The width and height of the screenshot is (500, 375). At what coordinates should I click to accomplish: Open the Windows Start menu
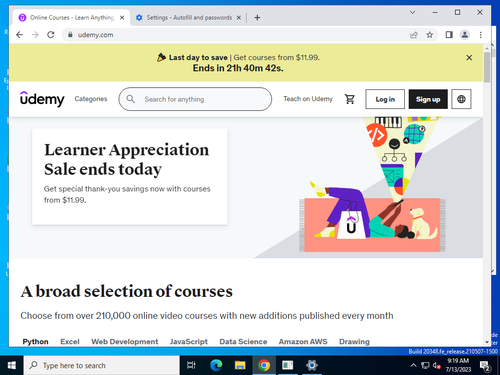[x=11, y=365]
